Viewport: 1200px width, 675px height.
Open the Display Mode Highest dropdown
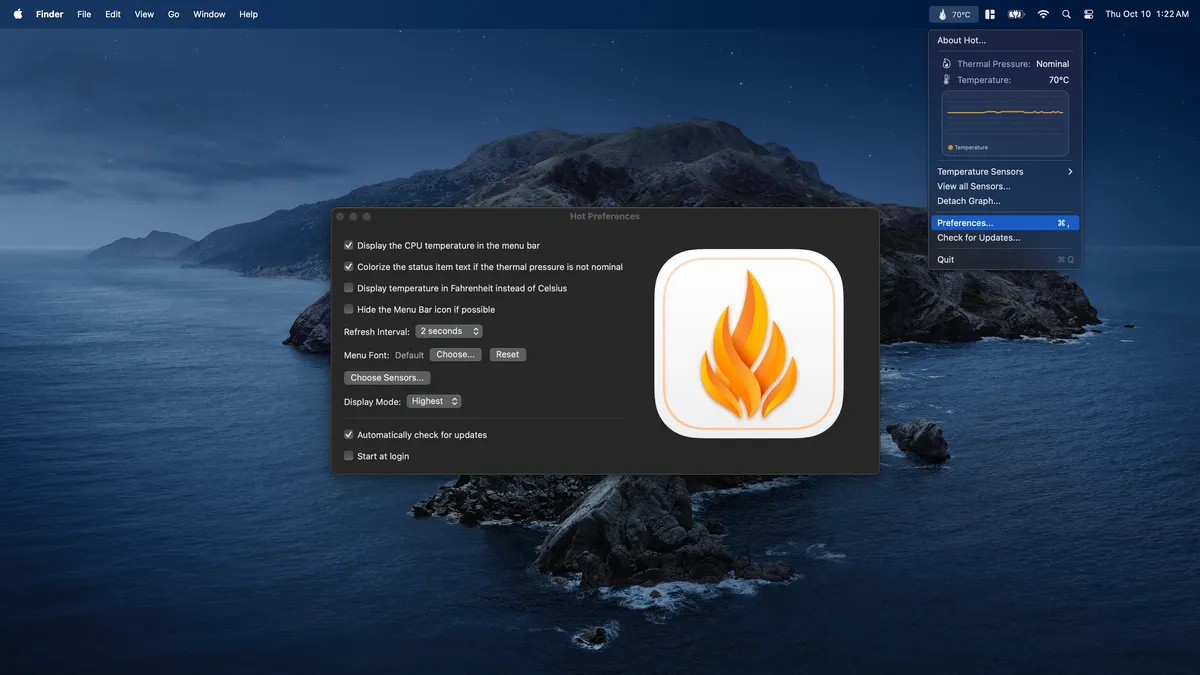pyautogui.click(x=434, y=401)
